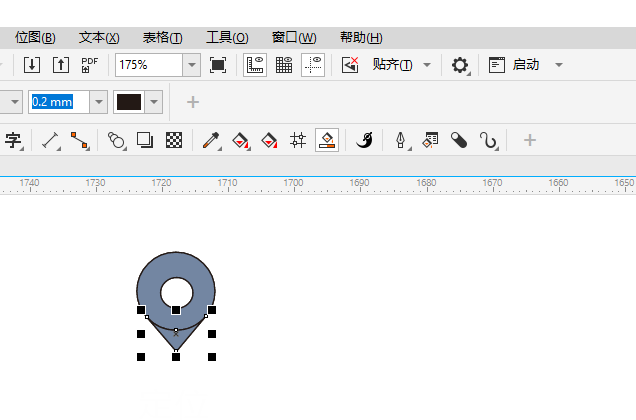Expand the outline color dropdown arrow

[154, 102]
